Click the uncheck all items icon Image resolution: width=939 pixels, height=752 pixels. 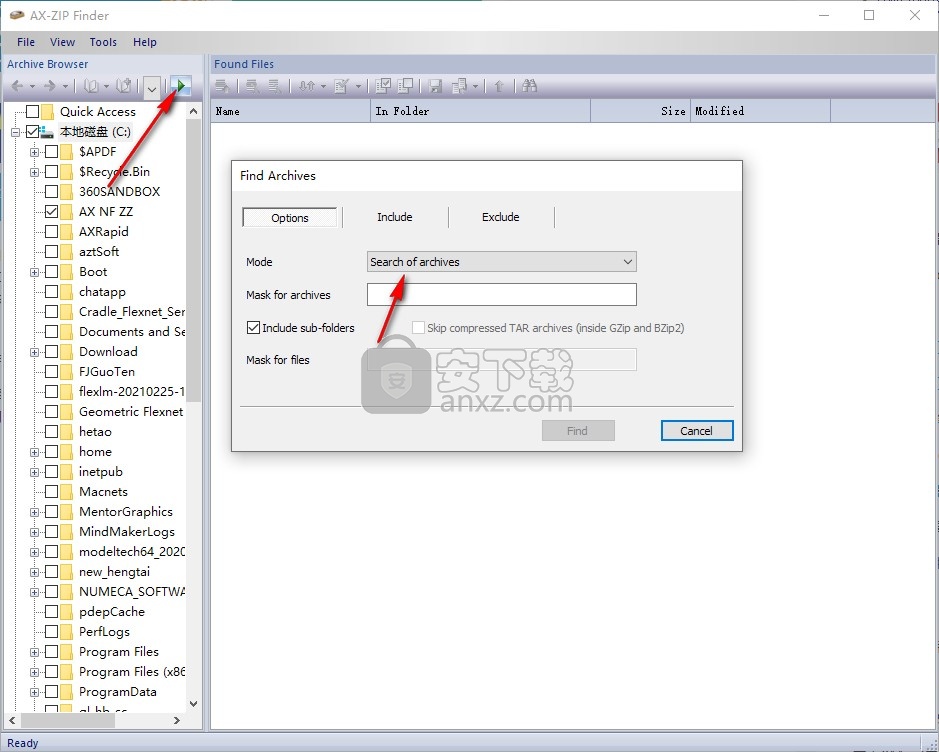coord(405,87)
